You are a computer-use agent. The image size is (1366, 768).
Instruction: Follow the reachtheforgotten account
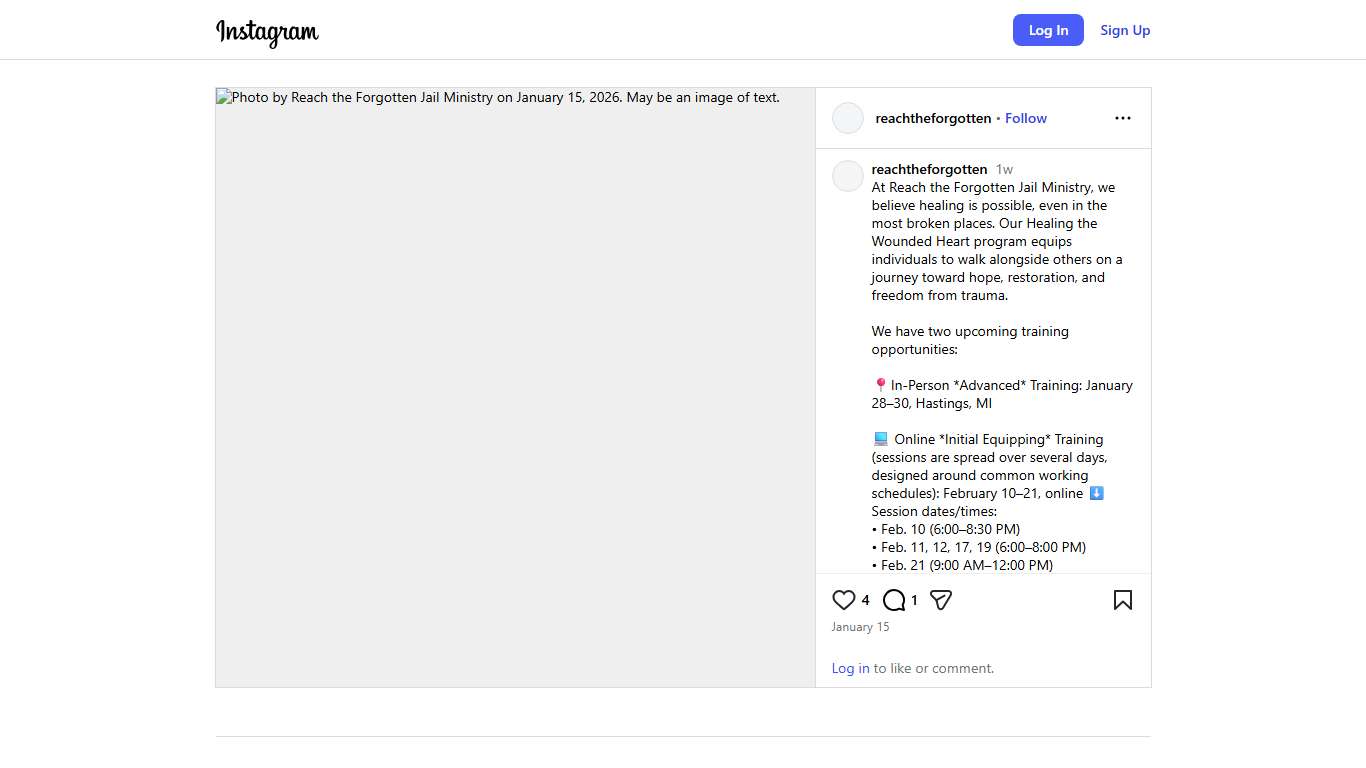point(1025,118)
